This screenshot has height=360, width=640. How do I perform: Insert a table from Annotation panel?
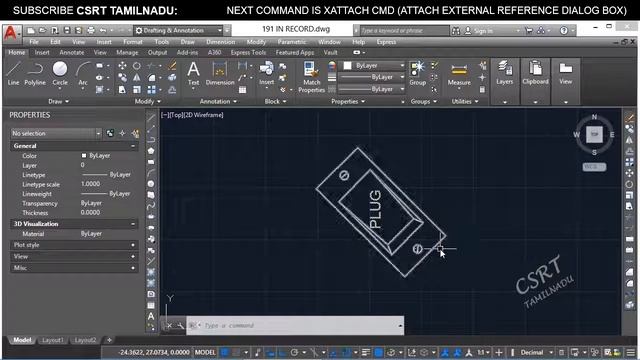point(242,90)
